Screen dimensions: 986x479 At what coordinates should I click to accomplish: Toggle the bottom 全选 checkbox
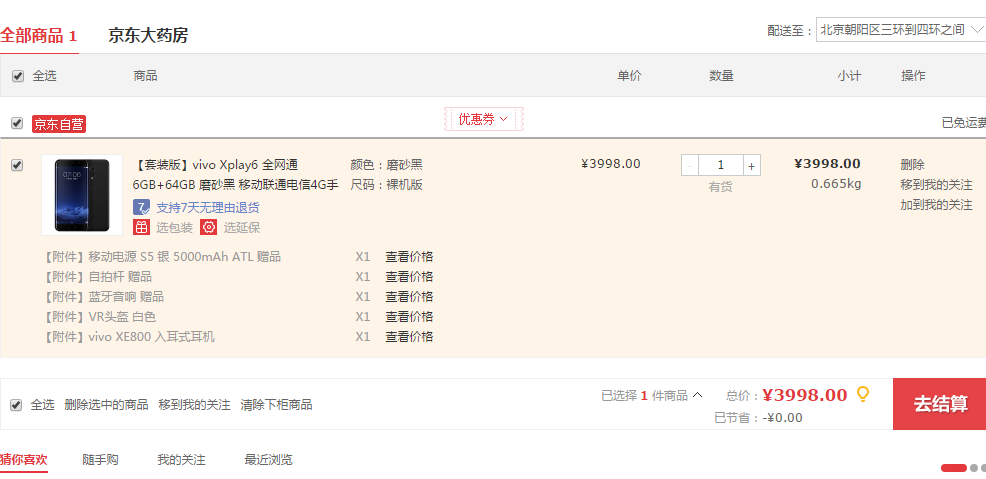click(16, 405)
